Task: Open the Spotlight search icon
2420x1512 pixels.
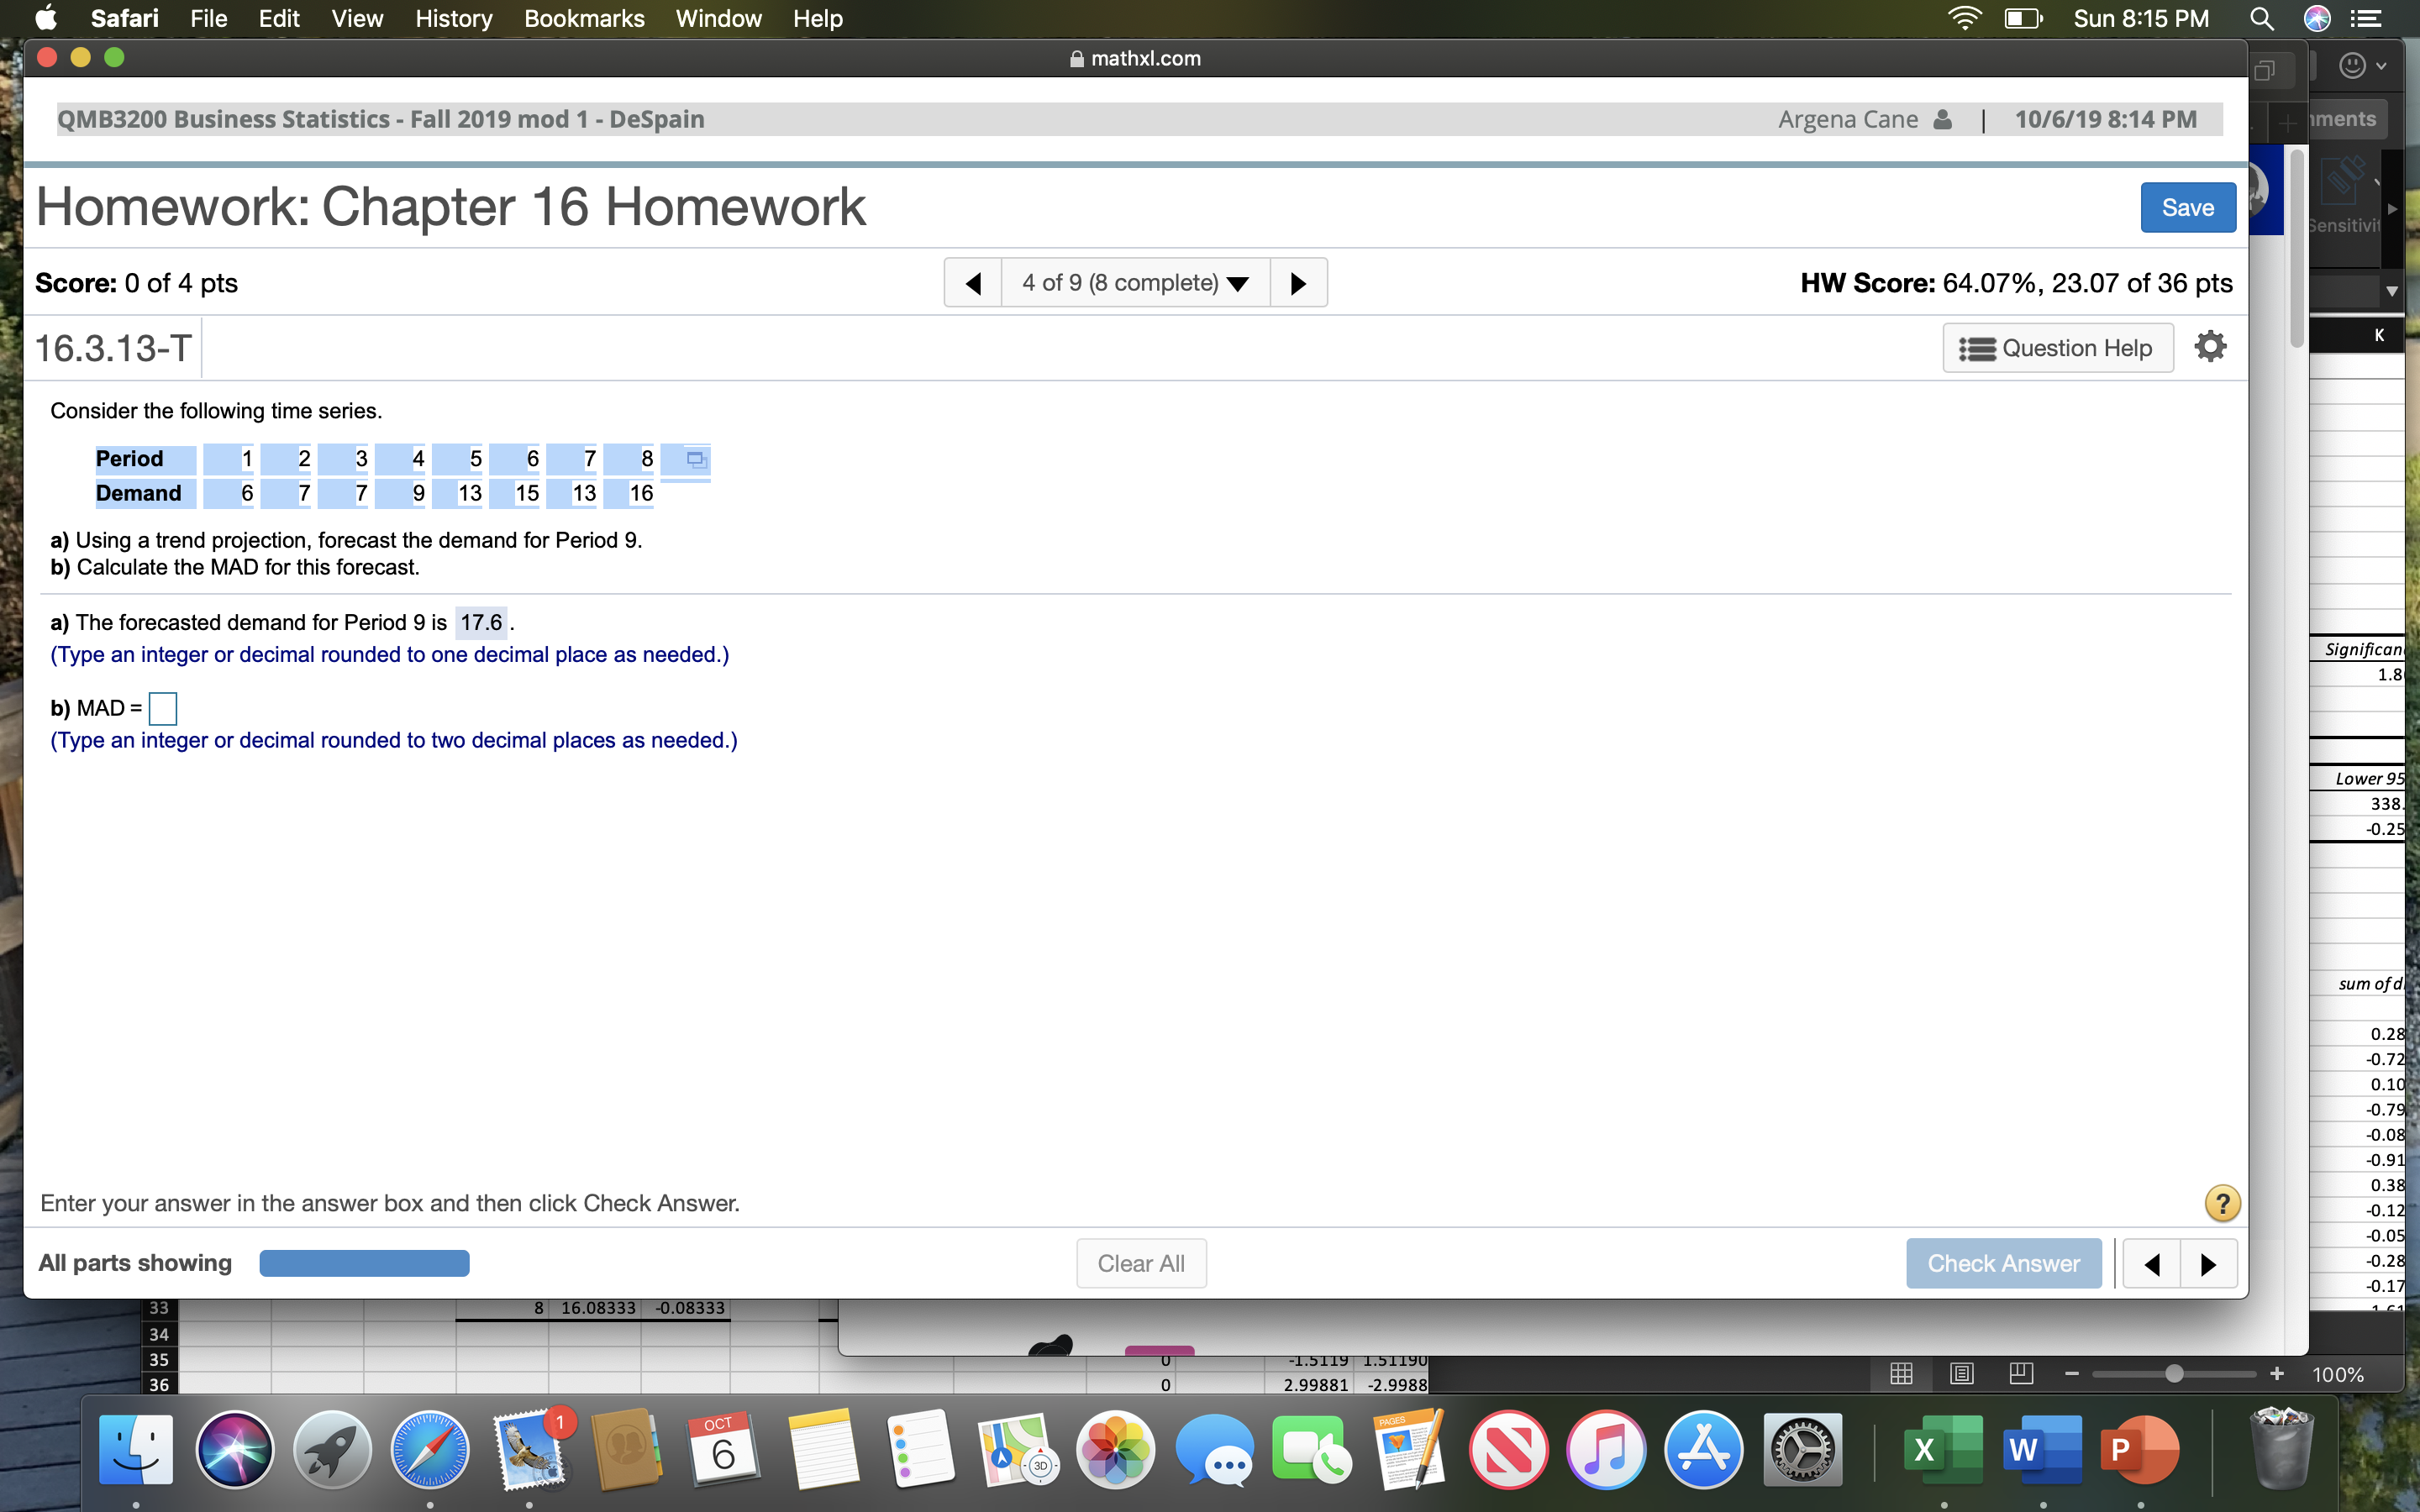Action: coord(2262,19)
